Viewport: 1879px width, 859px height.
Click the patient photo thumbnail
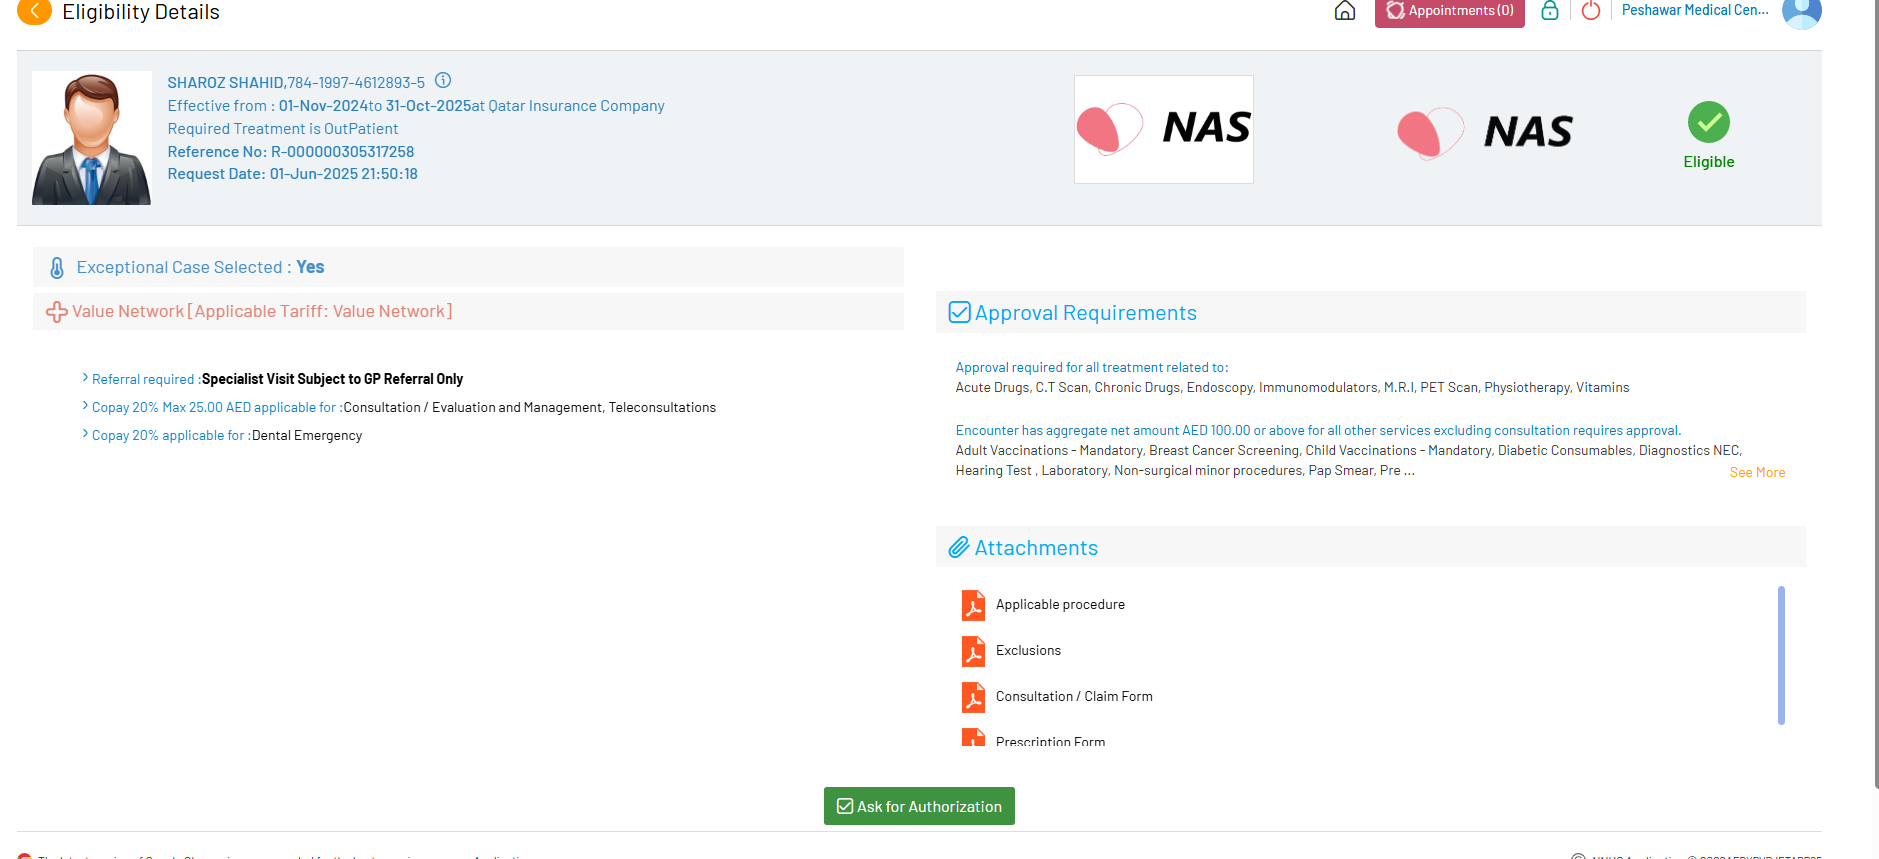pyautogui.click(x=92, y=138)
